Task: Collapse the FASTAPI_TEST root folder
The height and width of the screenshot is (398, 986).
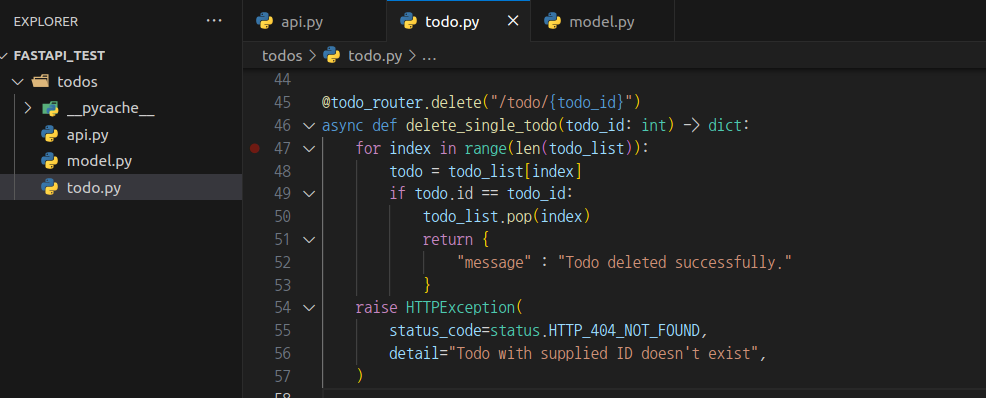Action: point(3,56)
